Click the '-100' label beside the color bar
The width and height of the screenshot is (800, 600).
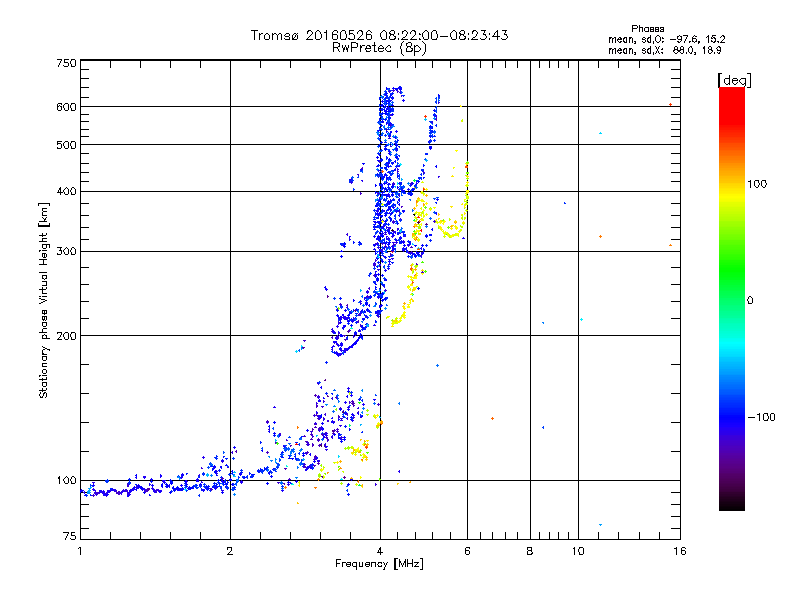coord(761,417)
